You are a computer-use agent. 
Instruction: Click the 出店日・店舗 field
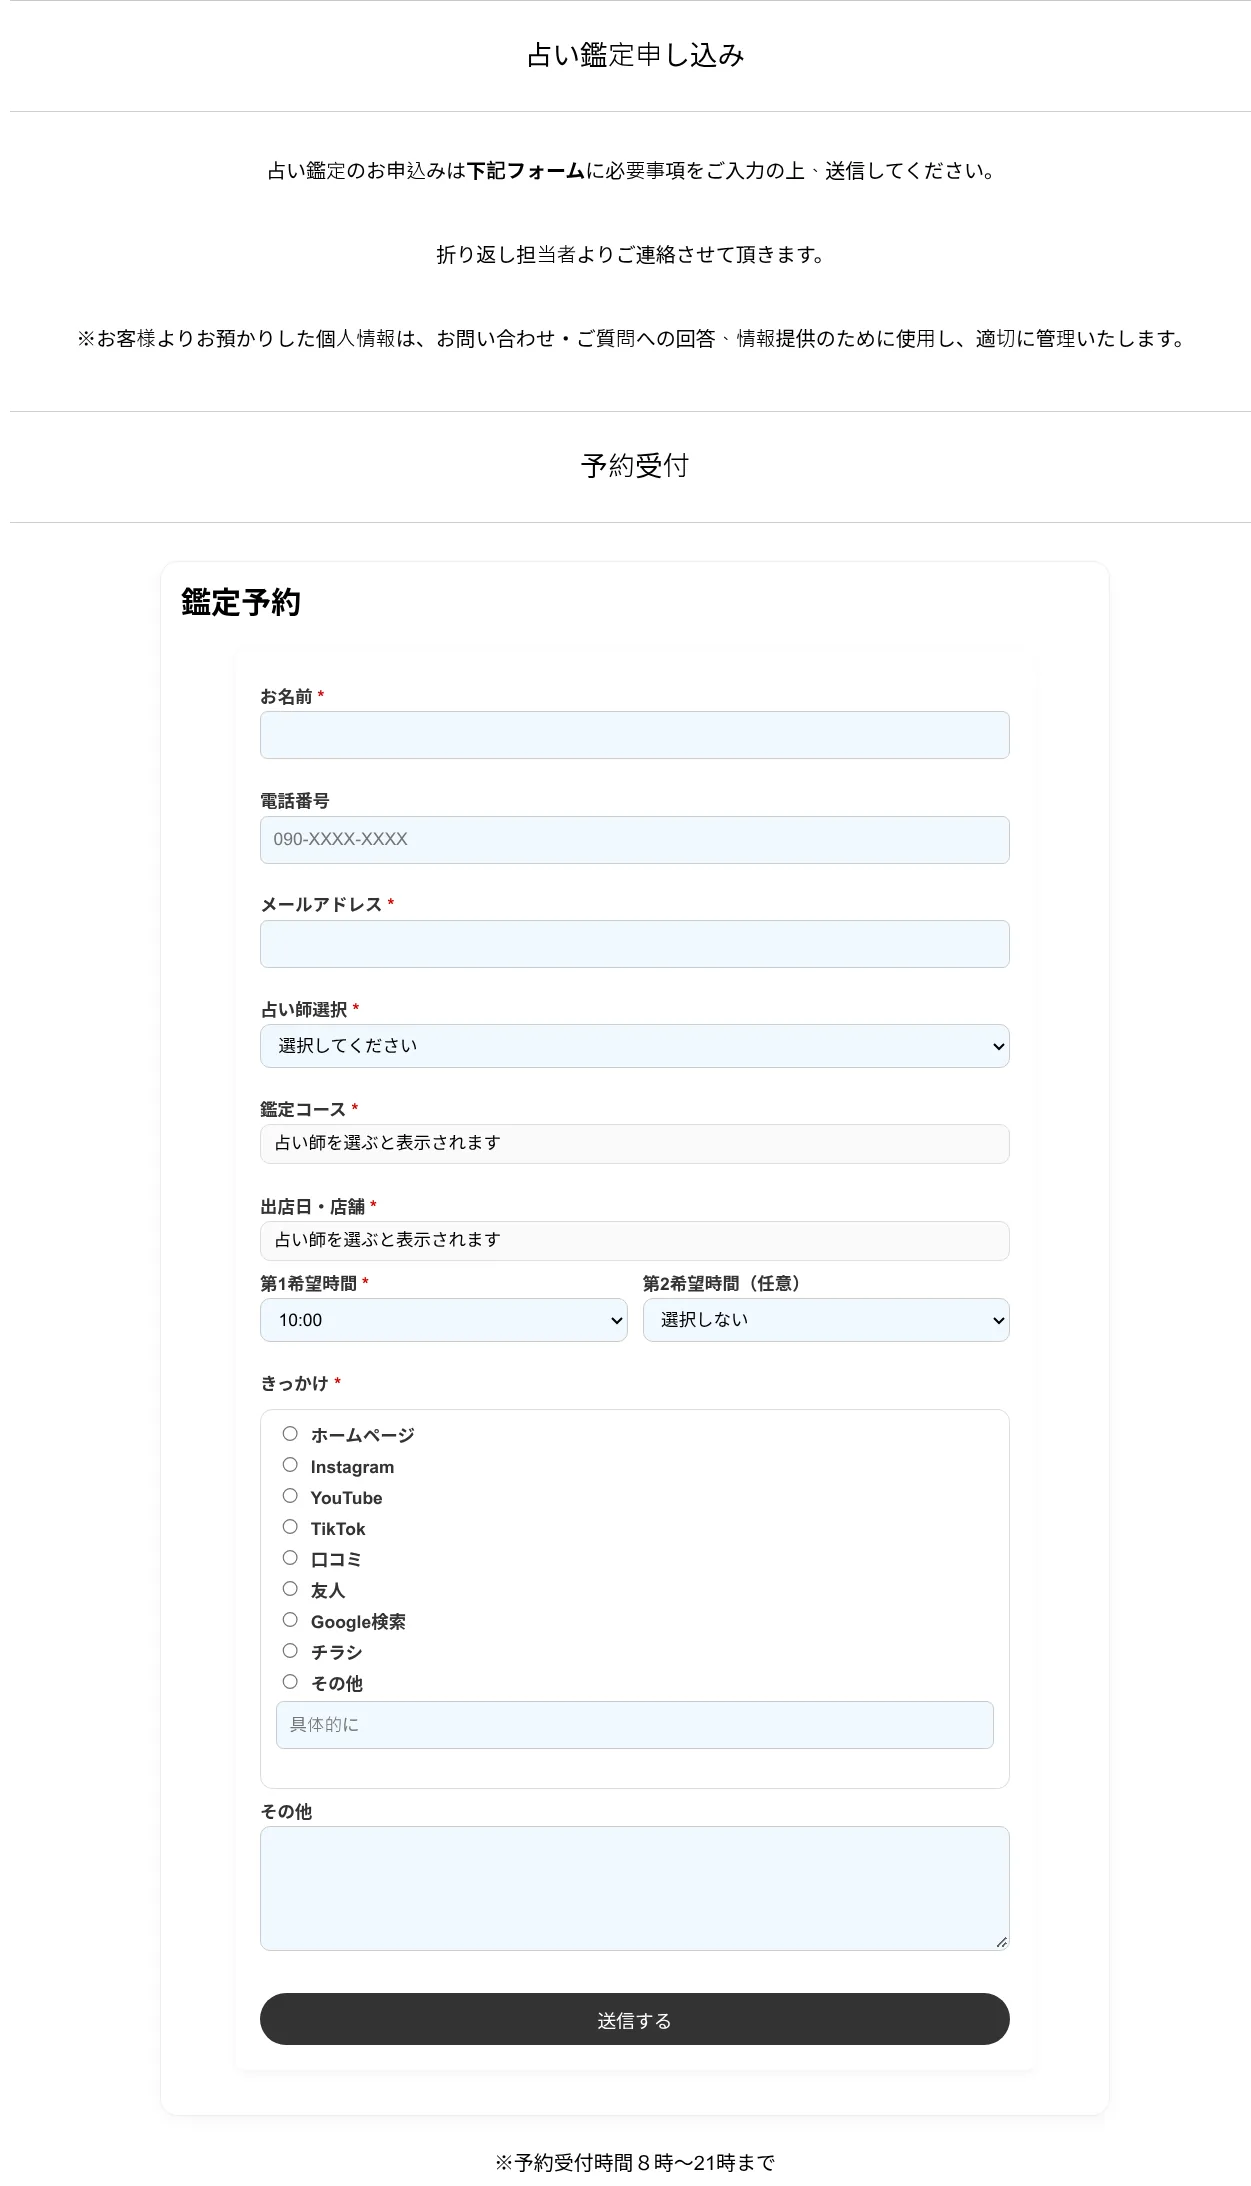coord(634,1241)
